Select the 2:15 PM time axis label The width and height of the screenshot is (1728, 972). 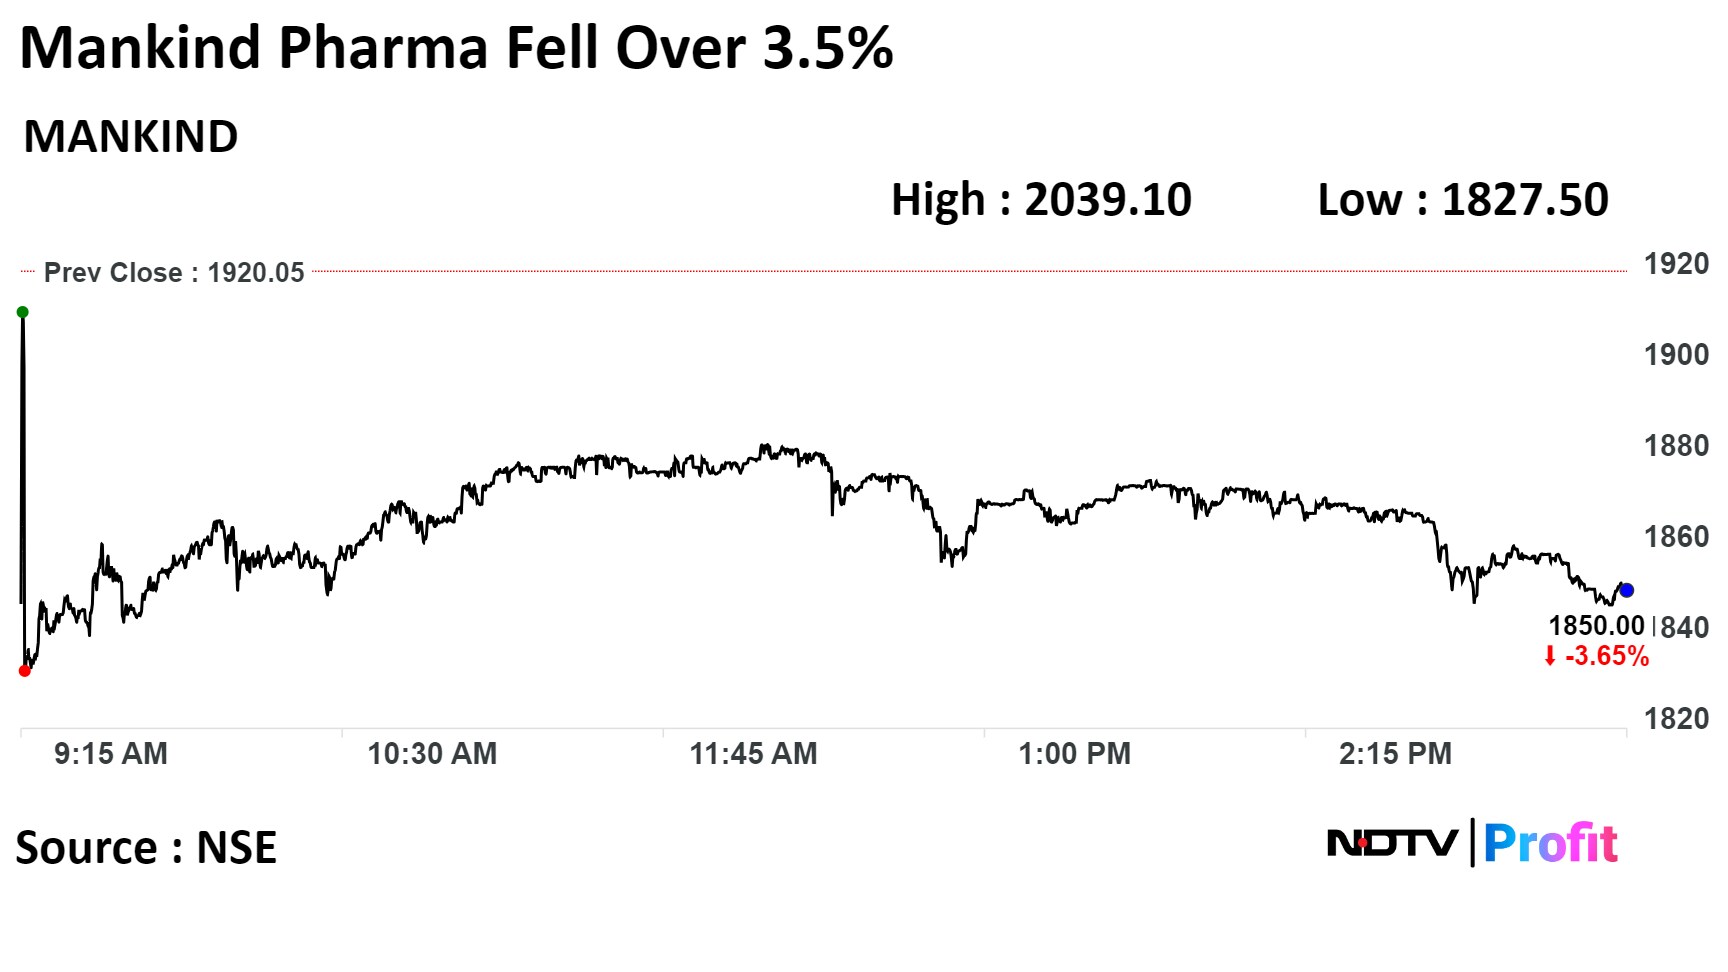[x=1395, y=753]
